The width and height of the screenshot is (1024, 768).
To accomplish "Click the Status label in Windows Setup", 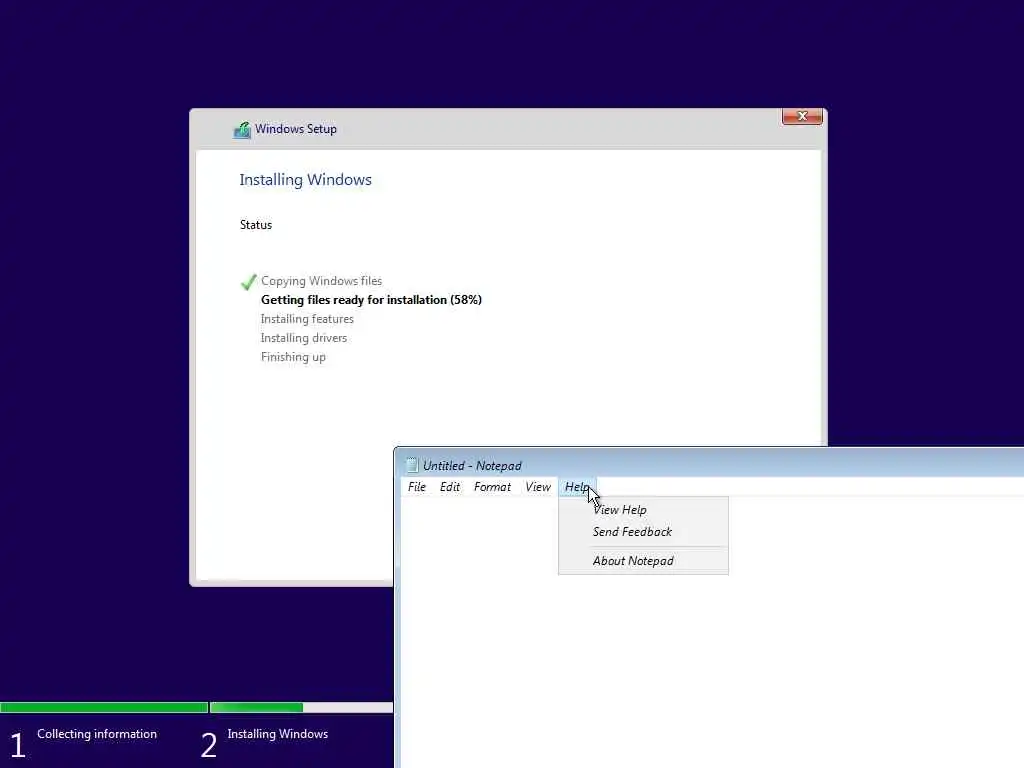I will tap(256, 225).
